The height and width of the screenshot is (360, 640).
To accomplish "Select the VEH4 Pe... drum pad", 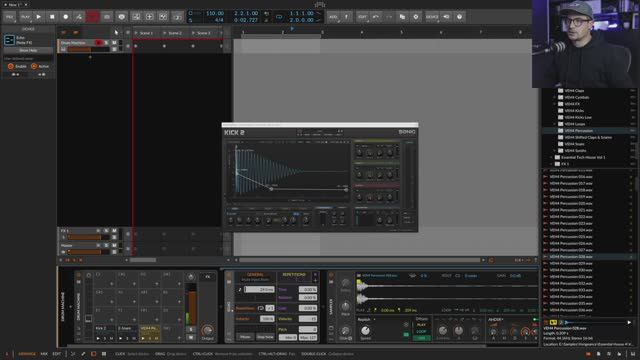I will tap(149, 333).
